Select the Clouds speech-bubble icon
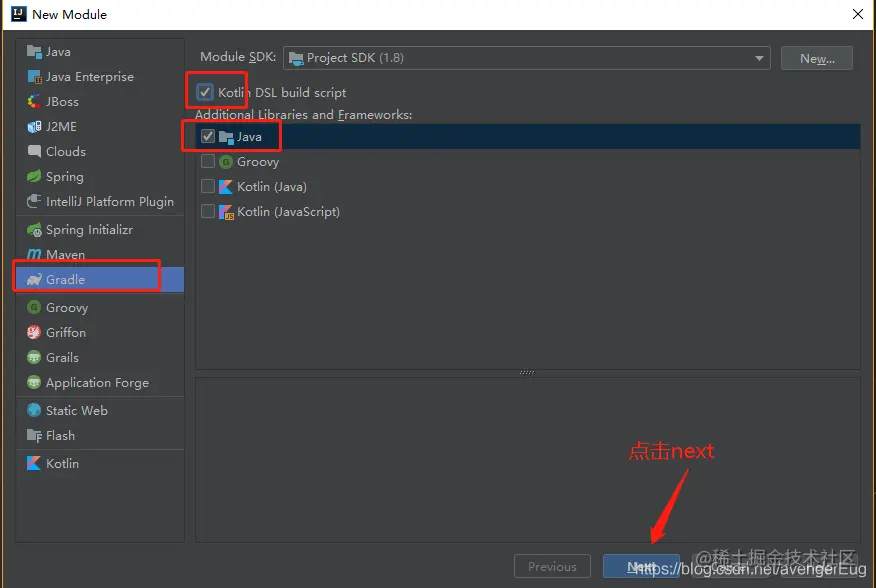 pyautogui.click(x=34, y=151)
